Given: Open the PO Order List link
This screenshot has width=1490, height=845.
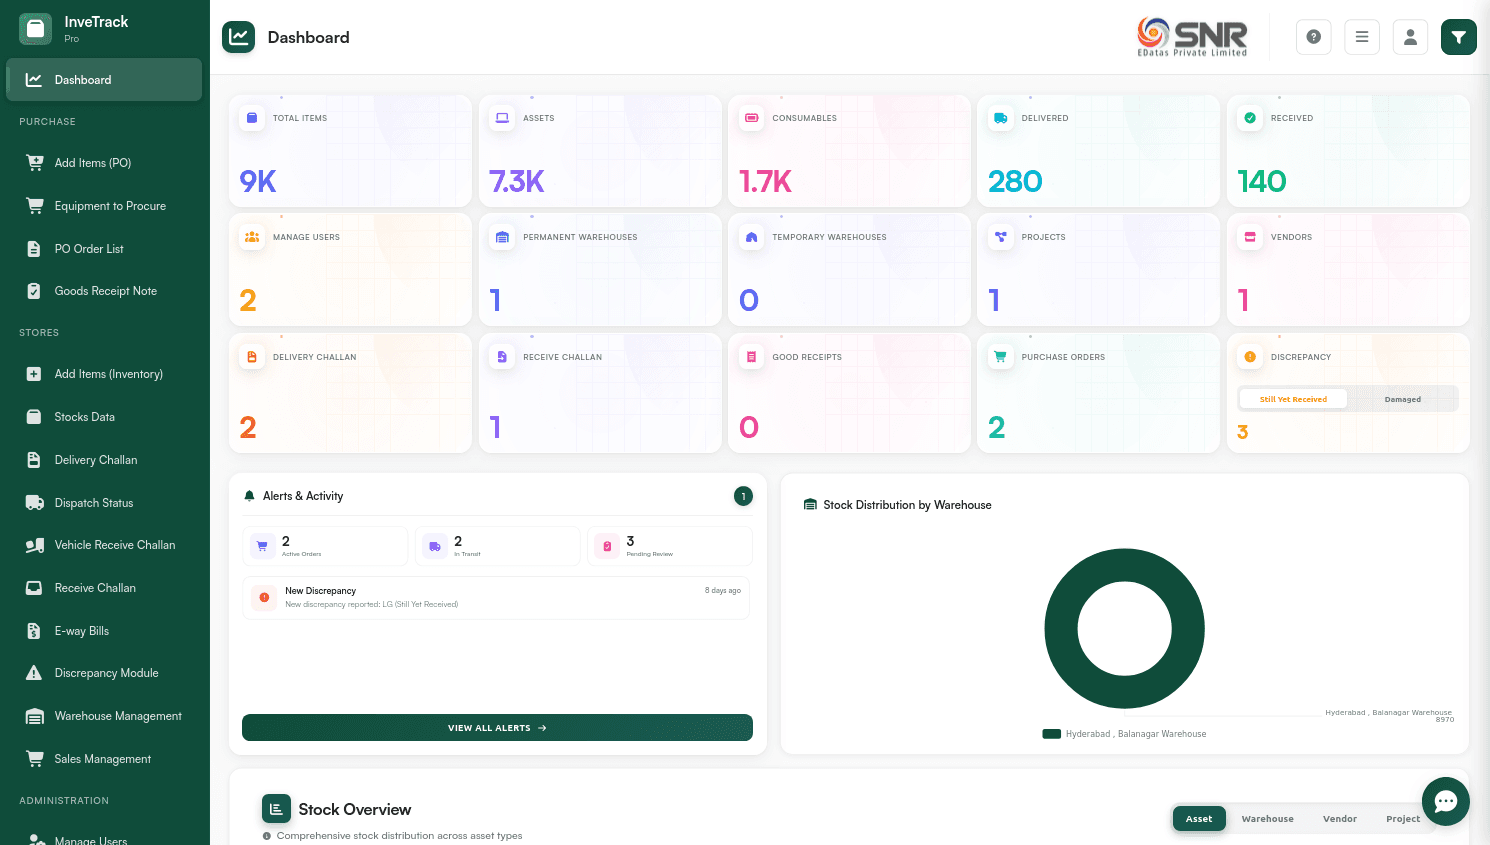Looking at the screenshot, I should (x=89, y=249).
